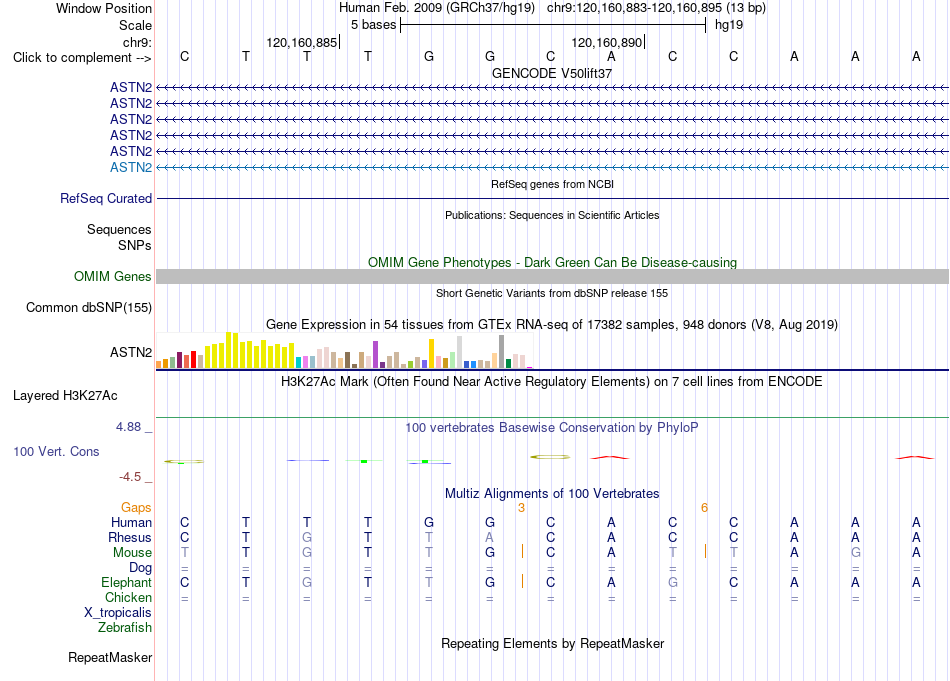Click the RefSeq Curated intron line
This screenshot has width=950, height=681.
tap(552, 198)
